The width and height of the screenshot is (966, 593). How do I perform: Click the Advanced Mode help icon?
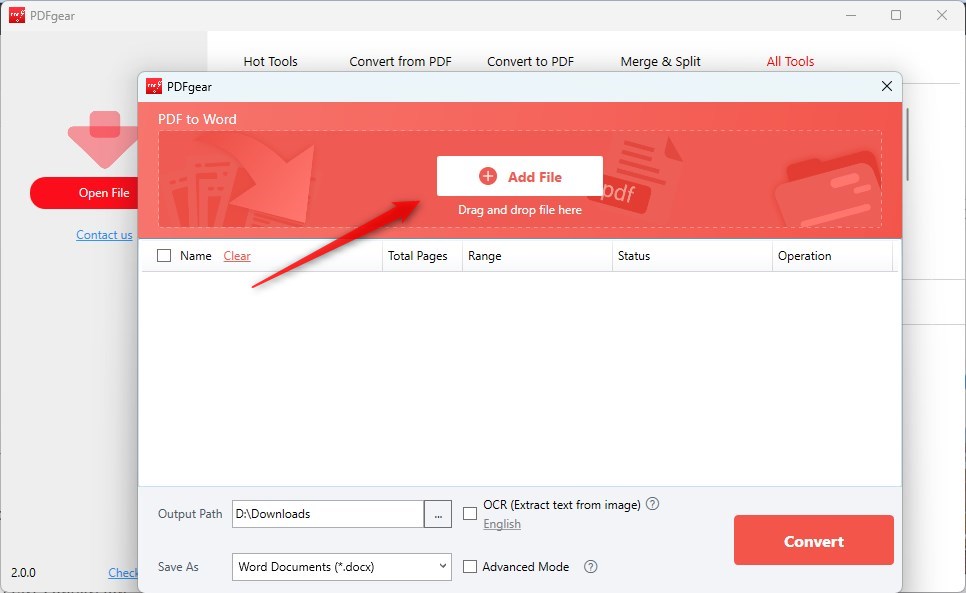tap(590, 567)
